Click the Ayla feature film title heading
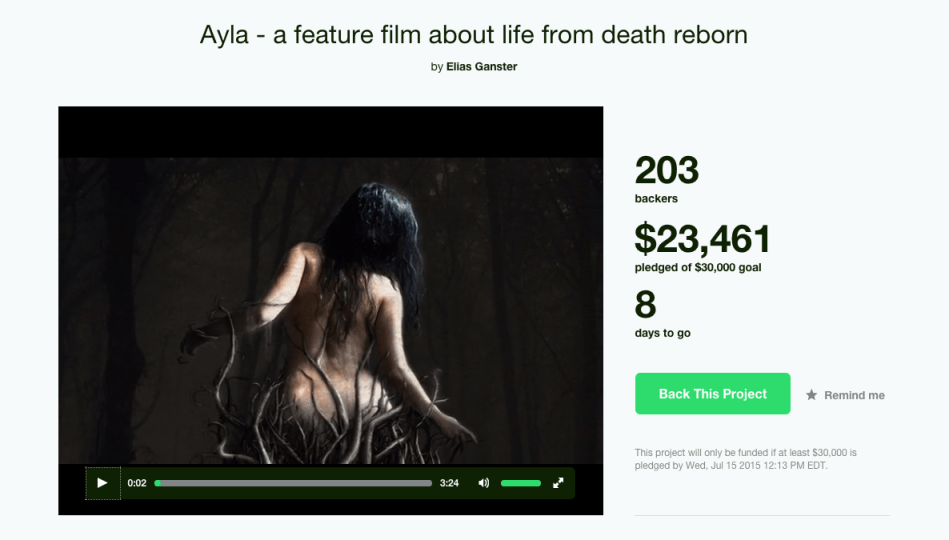This screenshot has height=540, width=949. (x=474, y=35)
